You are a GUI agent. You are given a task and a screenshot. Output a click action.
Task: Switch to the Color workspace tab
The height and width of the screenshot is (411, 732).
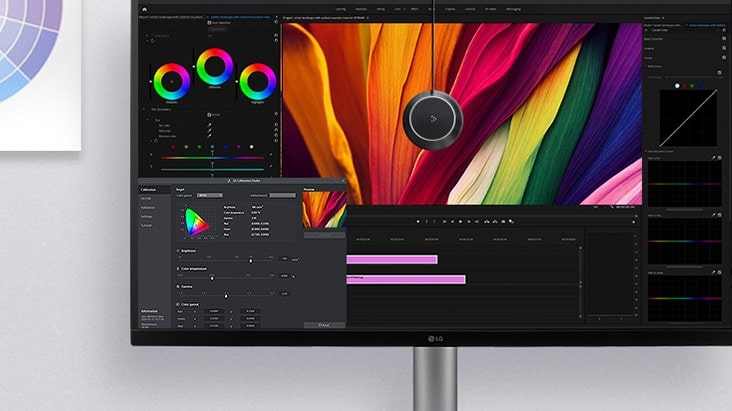click(x=398, y=9)
